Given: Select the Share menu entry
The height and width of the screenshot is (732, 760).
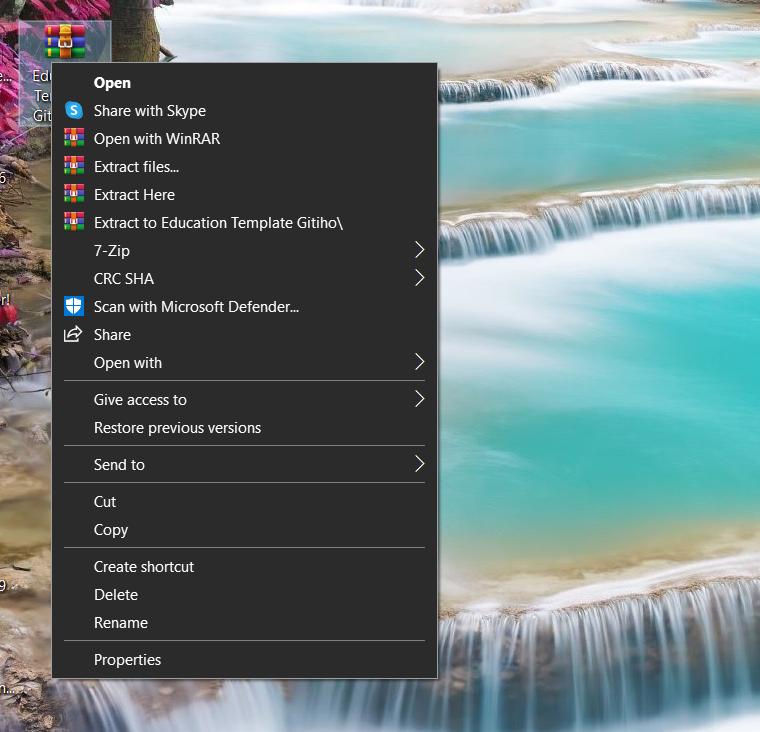Looking at the screenshot, I should click(x=245, y=335).
